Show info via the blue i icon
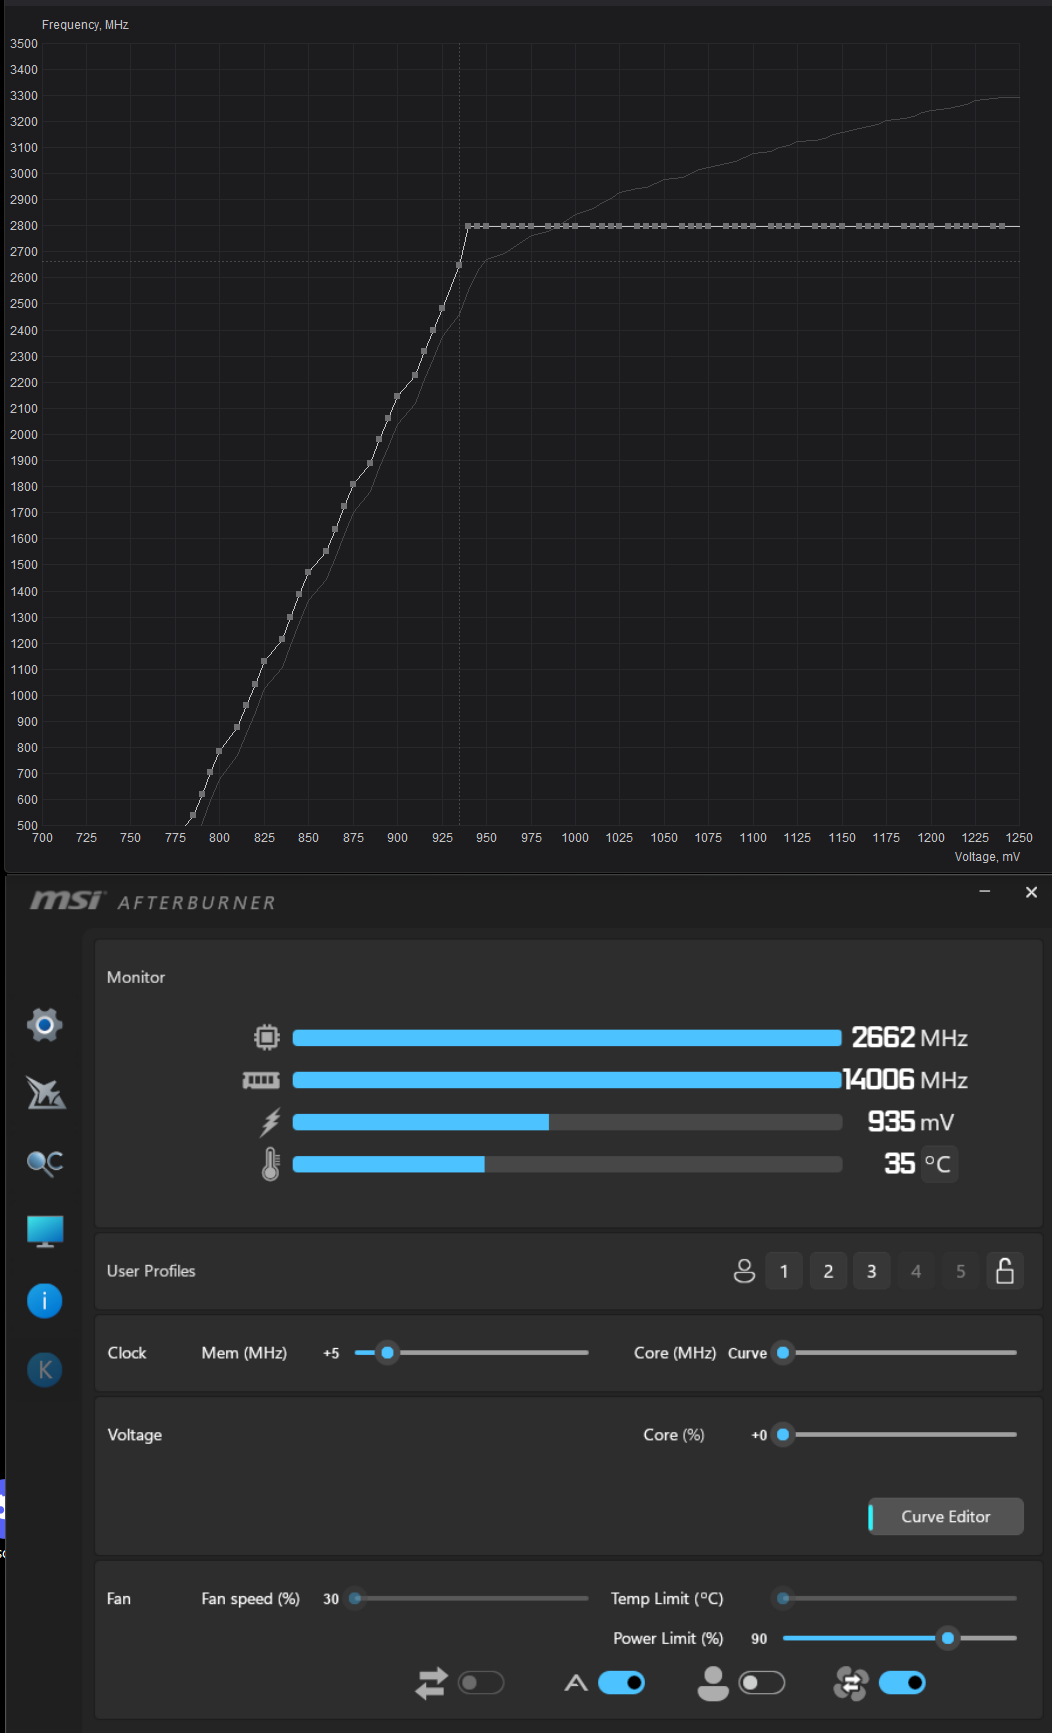Image resolution: width=1052 pixels, height=1733 pixels. (x=45, y=1300)
